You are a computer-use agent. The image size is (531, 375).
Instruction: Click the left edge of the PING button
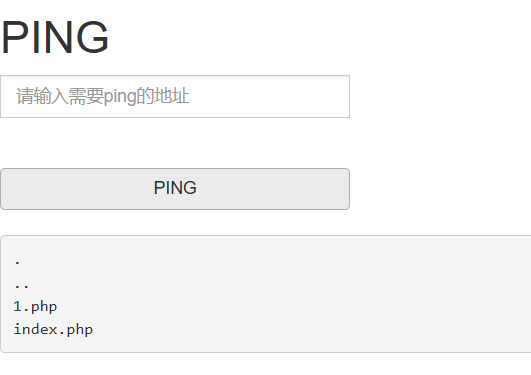7,189
